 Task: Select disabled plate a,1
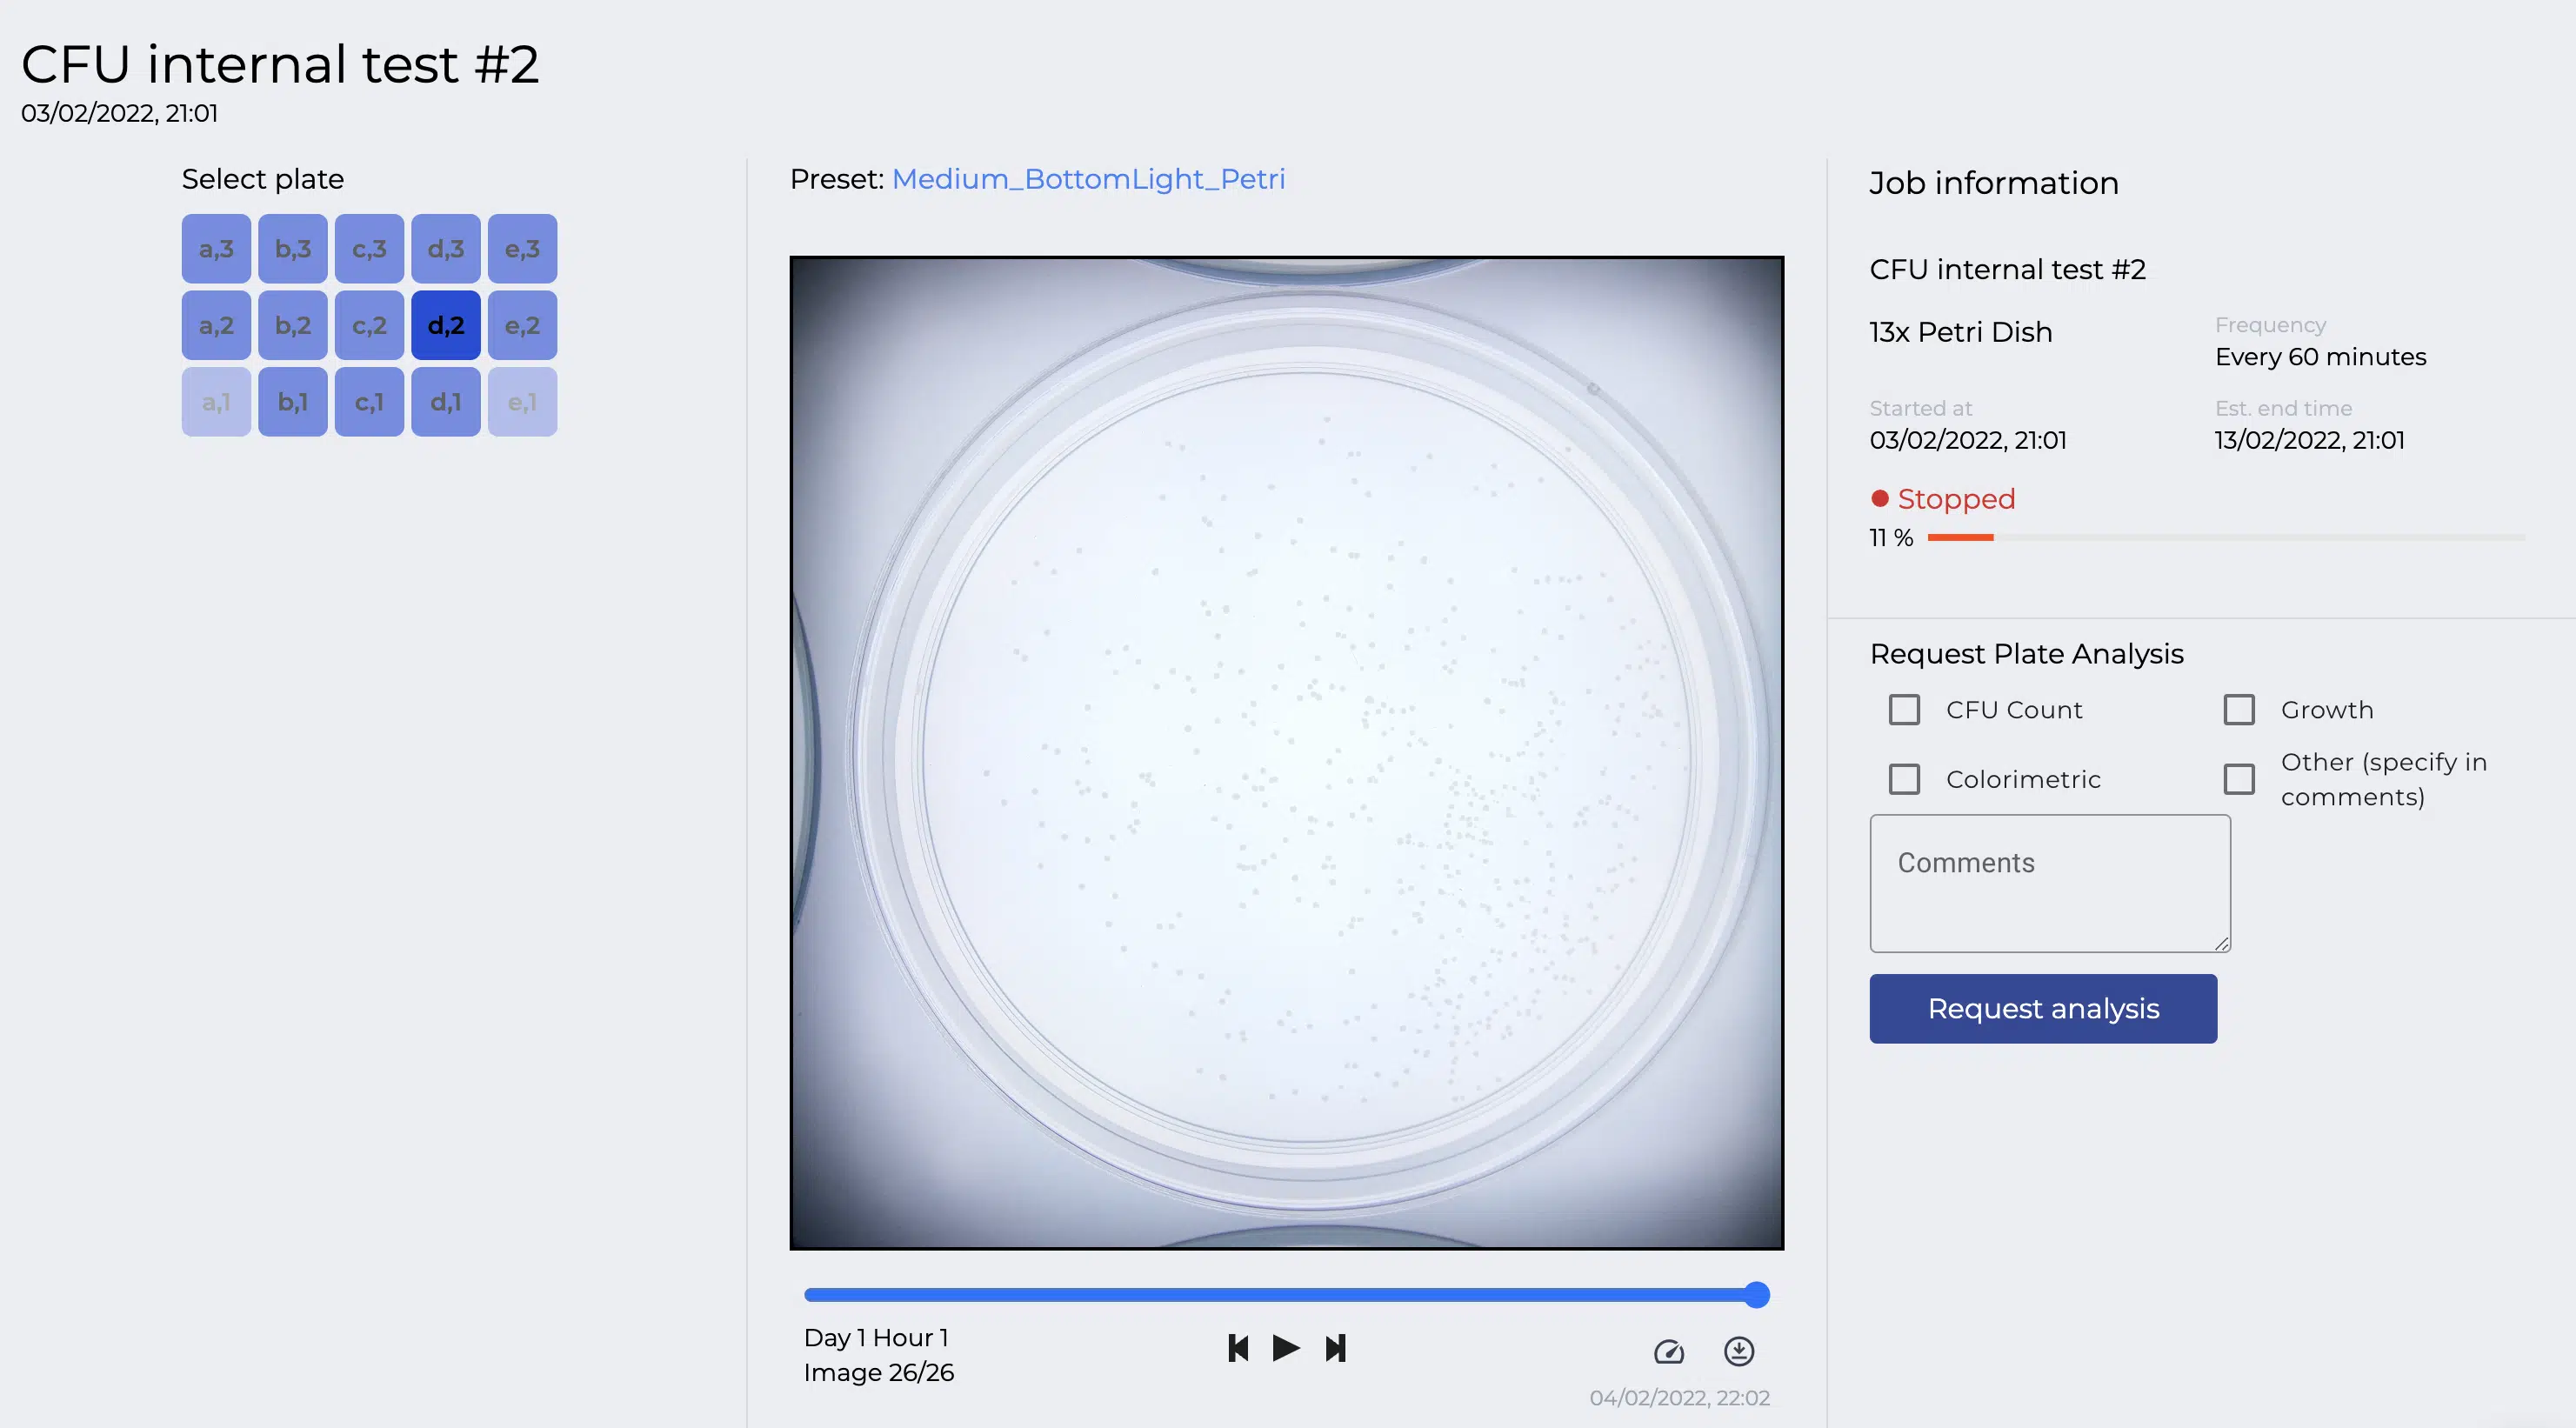coord(216,402)
